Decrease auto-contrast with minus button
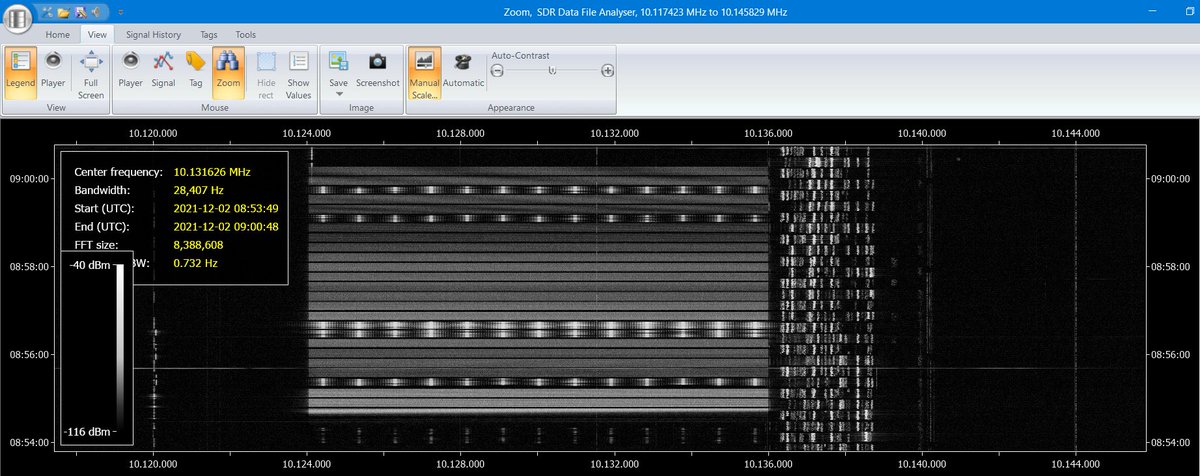 (497, 71)
